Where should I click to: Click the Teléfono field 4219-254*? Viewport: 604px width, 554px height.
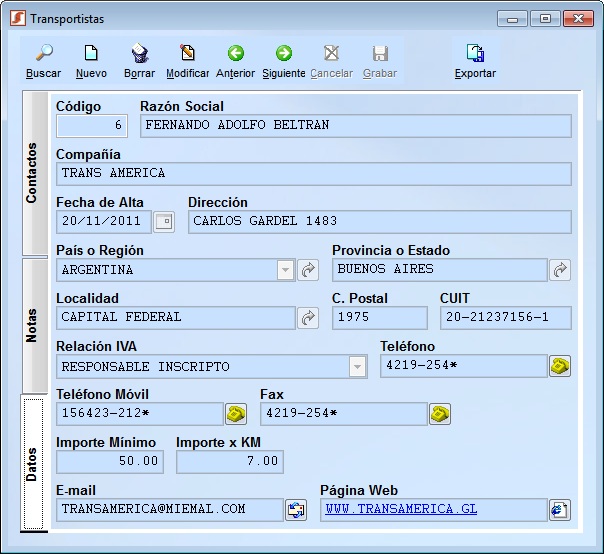click(x=464, y=366)
